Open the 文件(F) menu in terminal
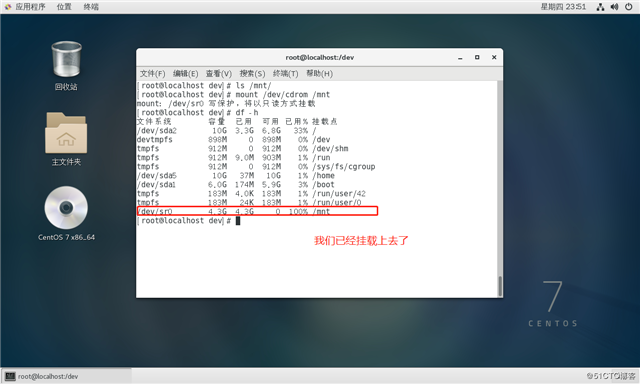Viewport: 640px width, 384px height. click(153, 73)
